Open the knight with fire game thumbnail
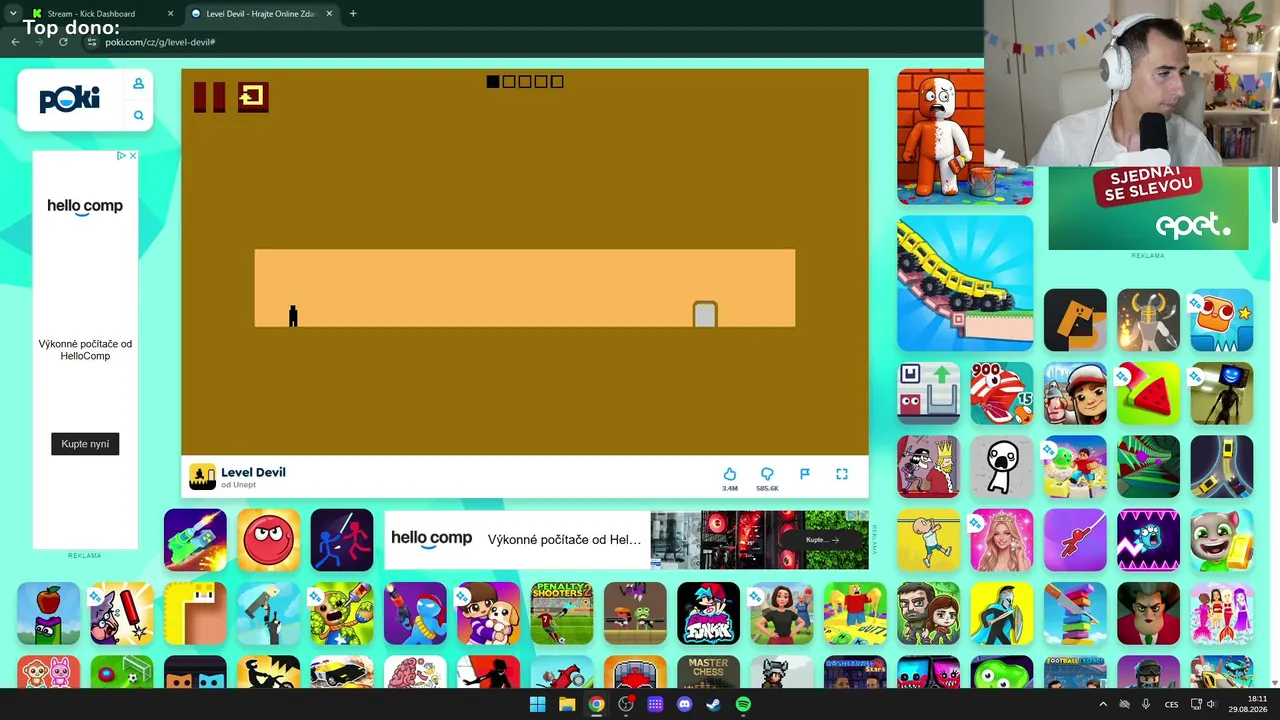 click(1148, 320)
